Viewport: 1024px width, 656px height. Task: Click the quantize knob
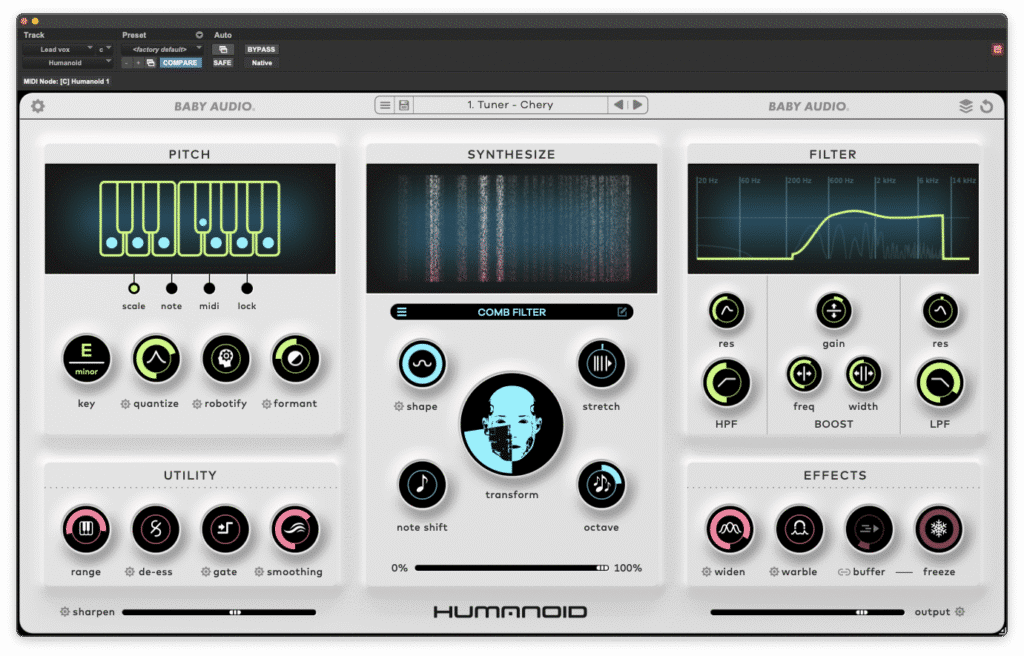click(156, 359)
